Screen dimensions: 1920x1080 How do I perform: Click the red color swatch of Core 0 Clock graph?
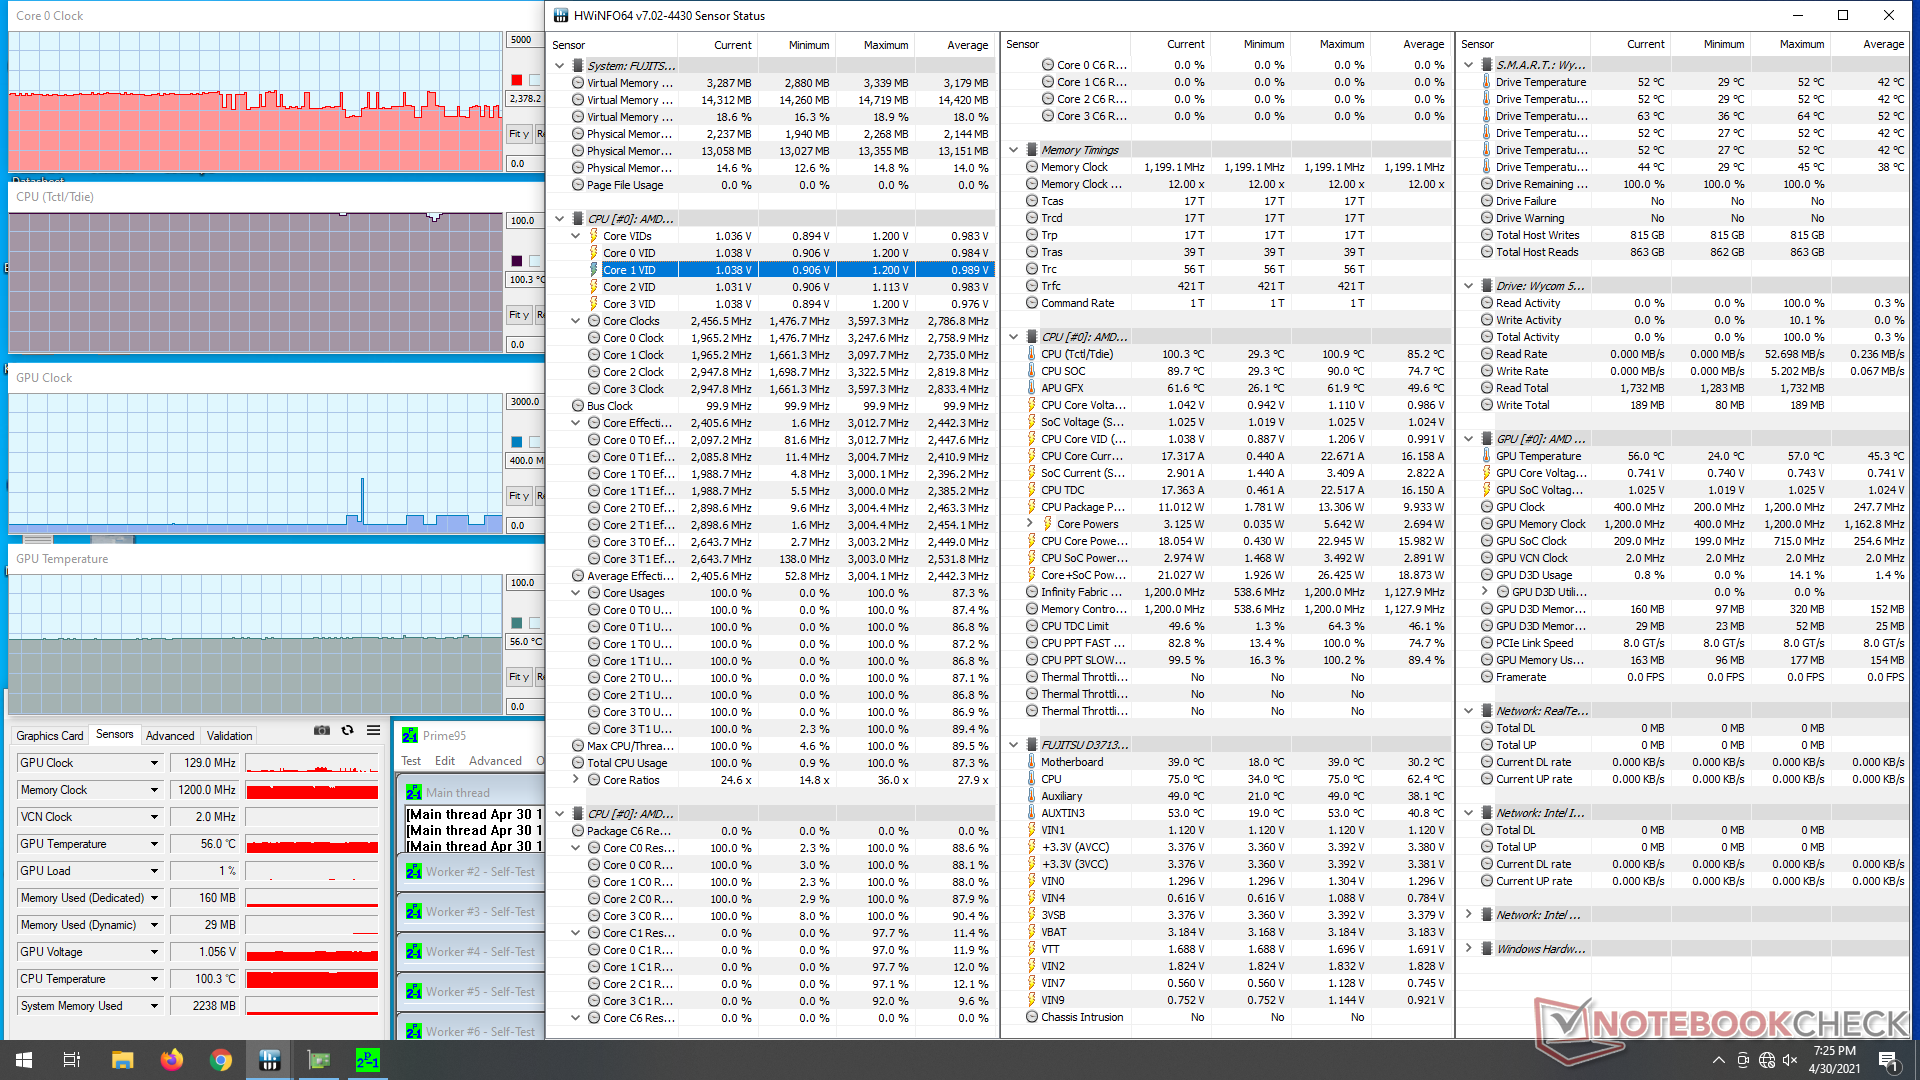coord(516,80)
